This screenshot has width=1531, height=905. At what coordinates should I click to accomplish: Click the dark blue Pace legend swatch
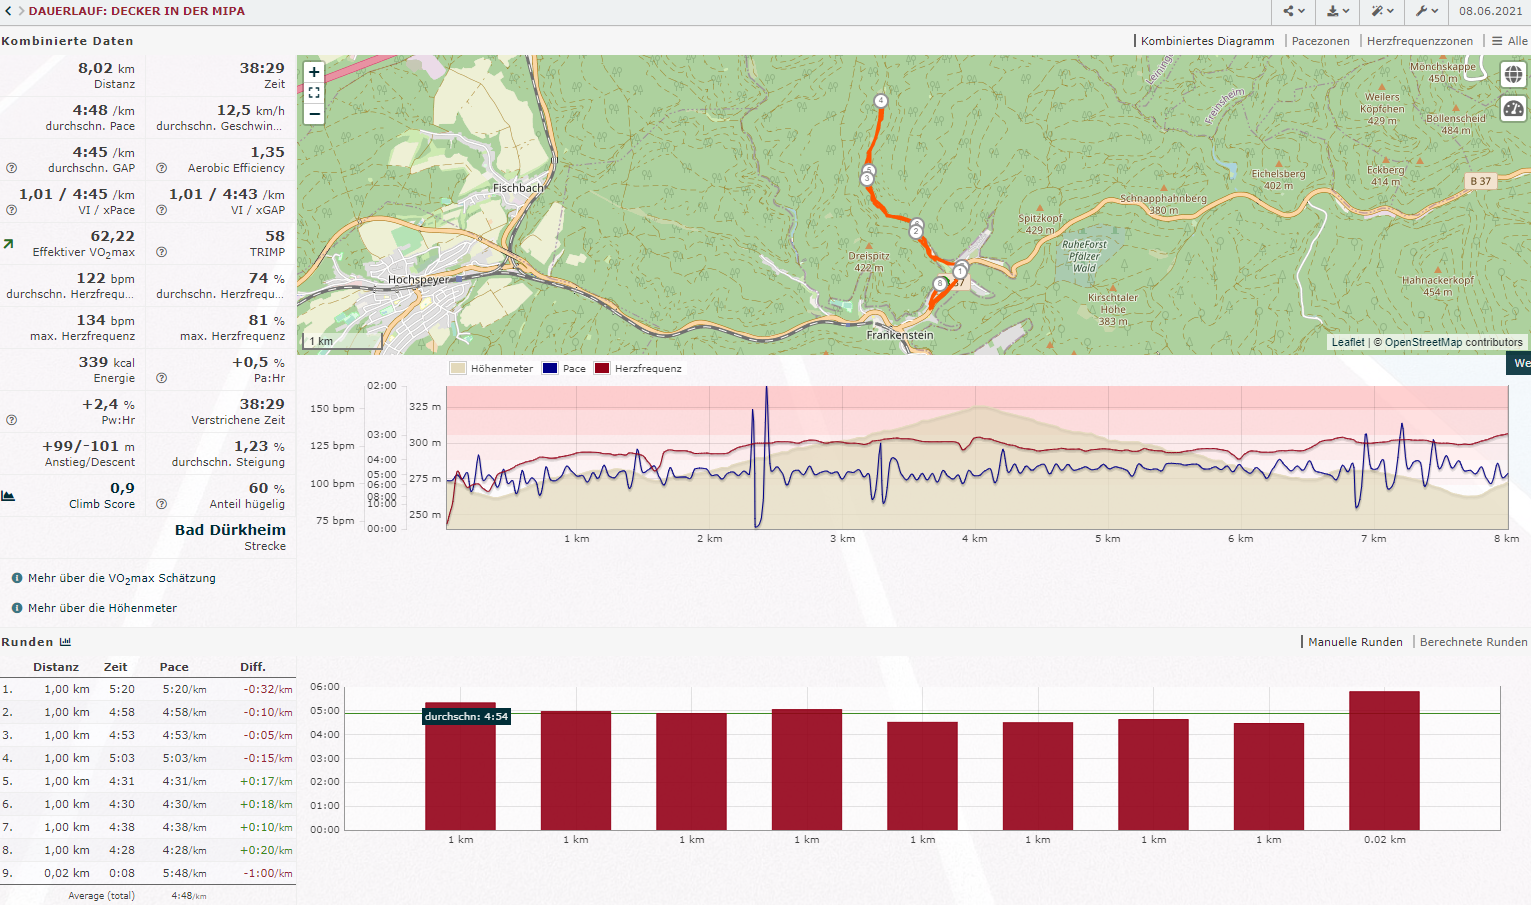click(550, 369)
